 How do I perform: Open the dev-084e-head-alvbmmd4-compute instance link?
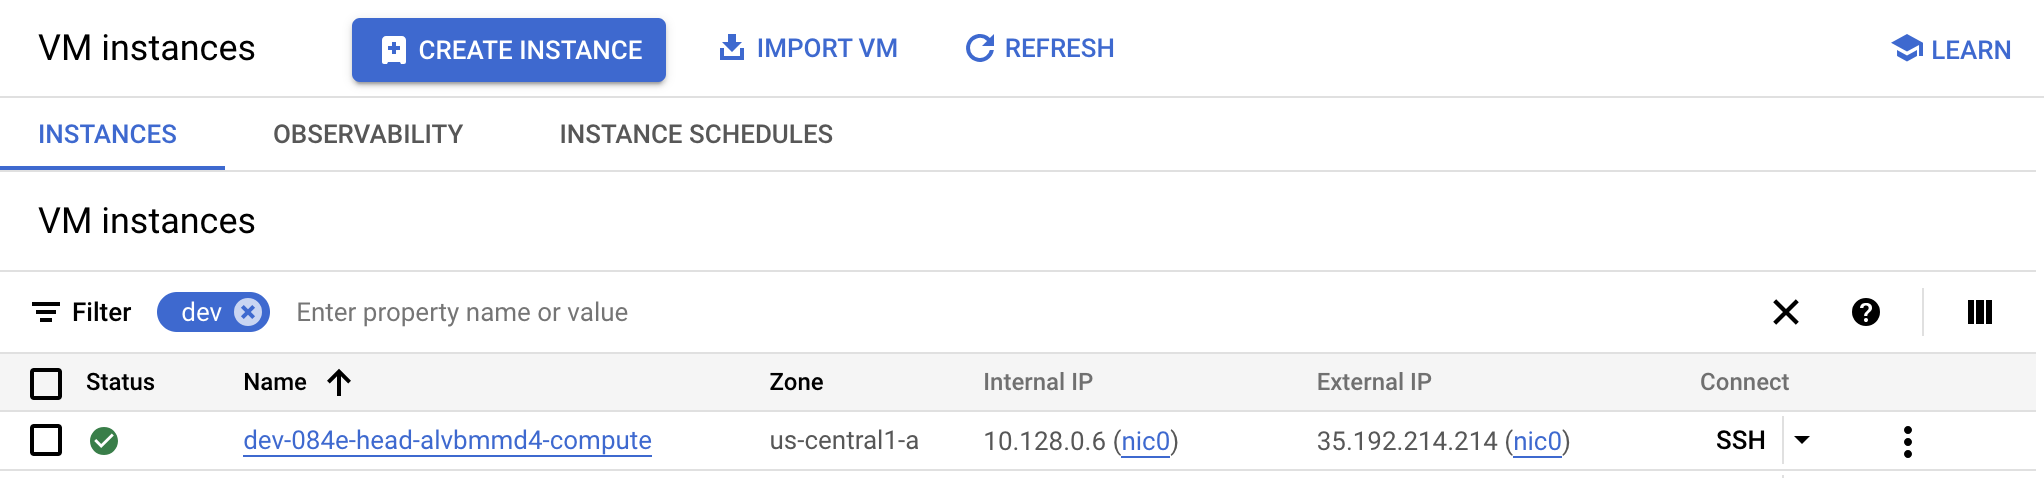pos(447,440)
